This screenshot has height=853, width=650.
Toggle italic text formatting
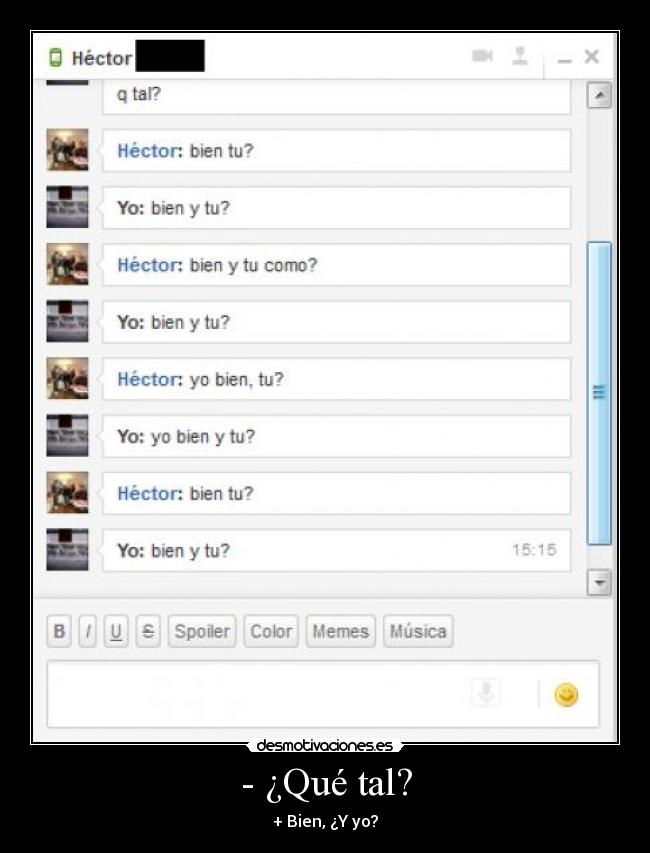pyautogui.click(x=88, y=631)
